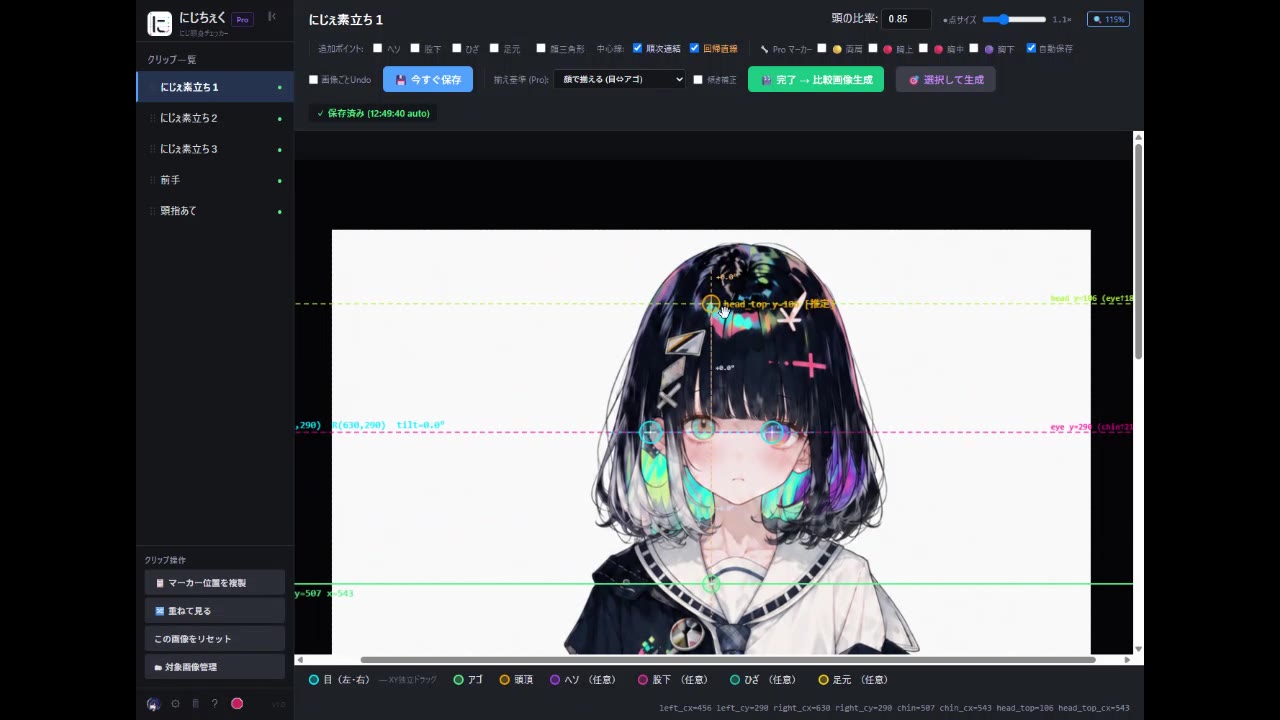
Task: Open the 顔で揃える alignment dropdown
Action: pyautogui.click(x=619, y=79)
